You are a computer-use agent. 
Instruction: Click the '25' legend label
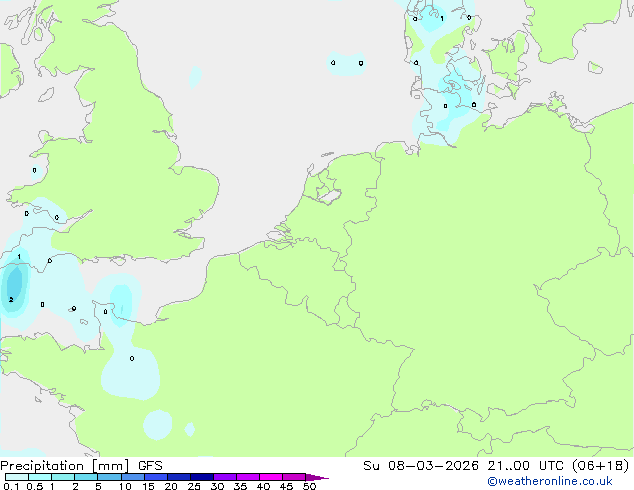point(194,486)
